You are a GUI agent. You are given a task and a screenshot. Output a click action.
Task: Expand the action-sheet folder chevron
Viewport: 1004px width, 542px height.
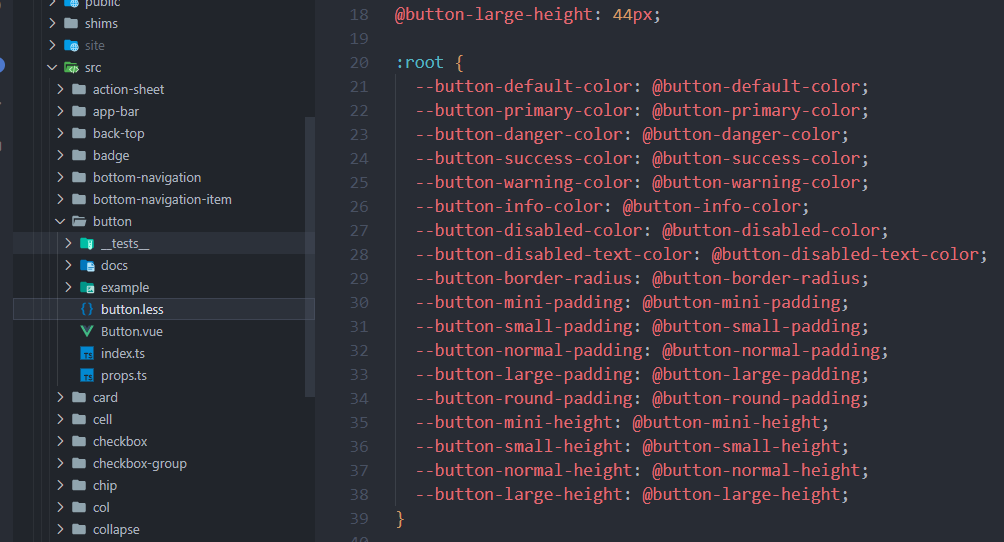click(60, 89)
